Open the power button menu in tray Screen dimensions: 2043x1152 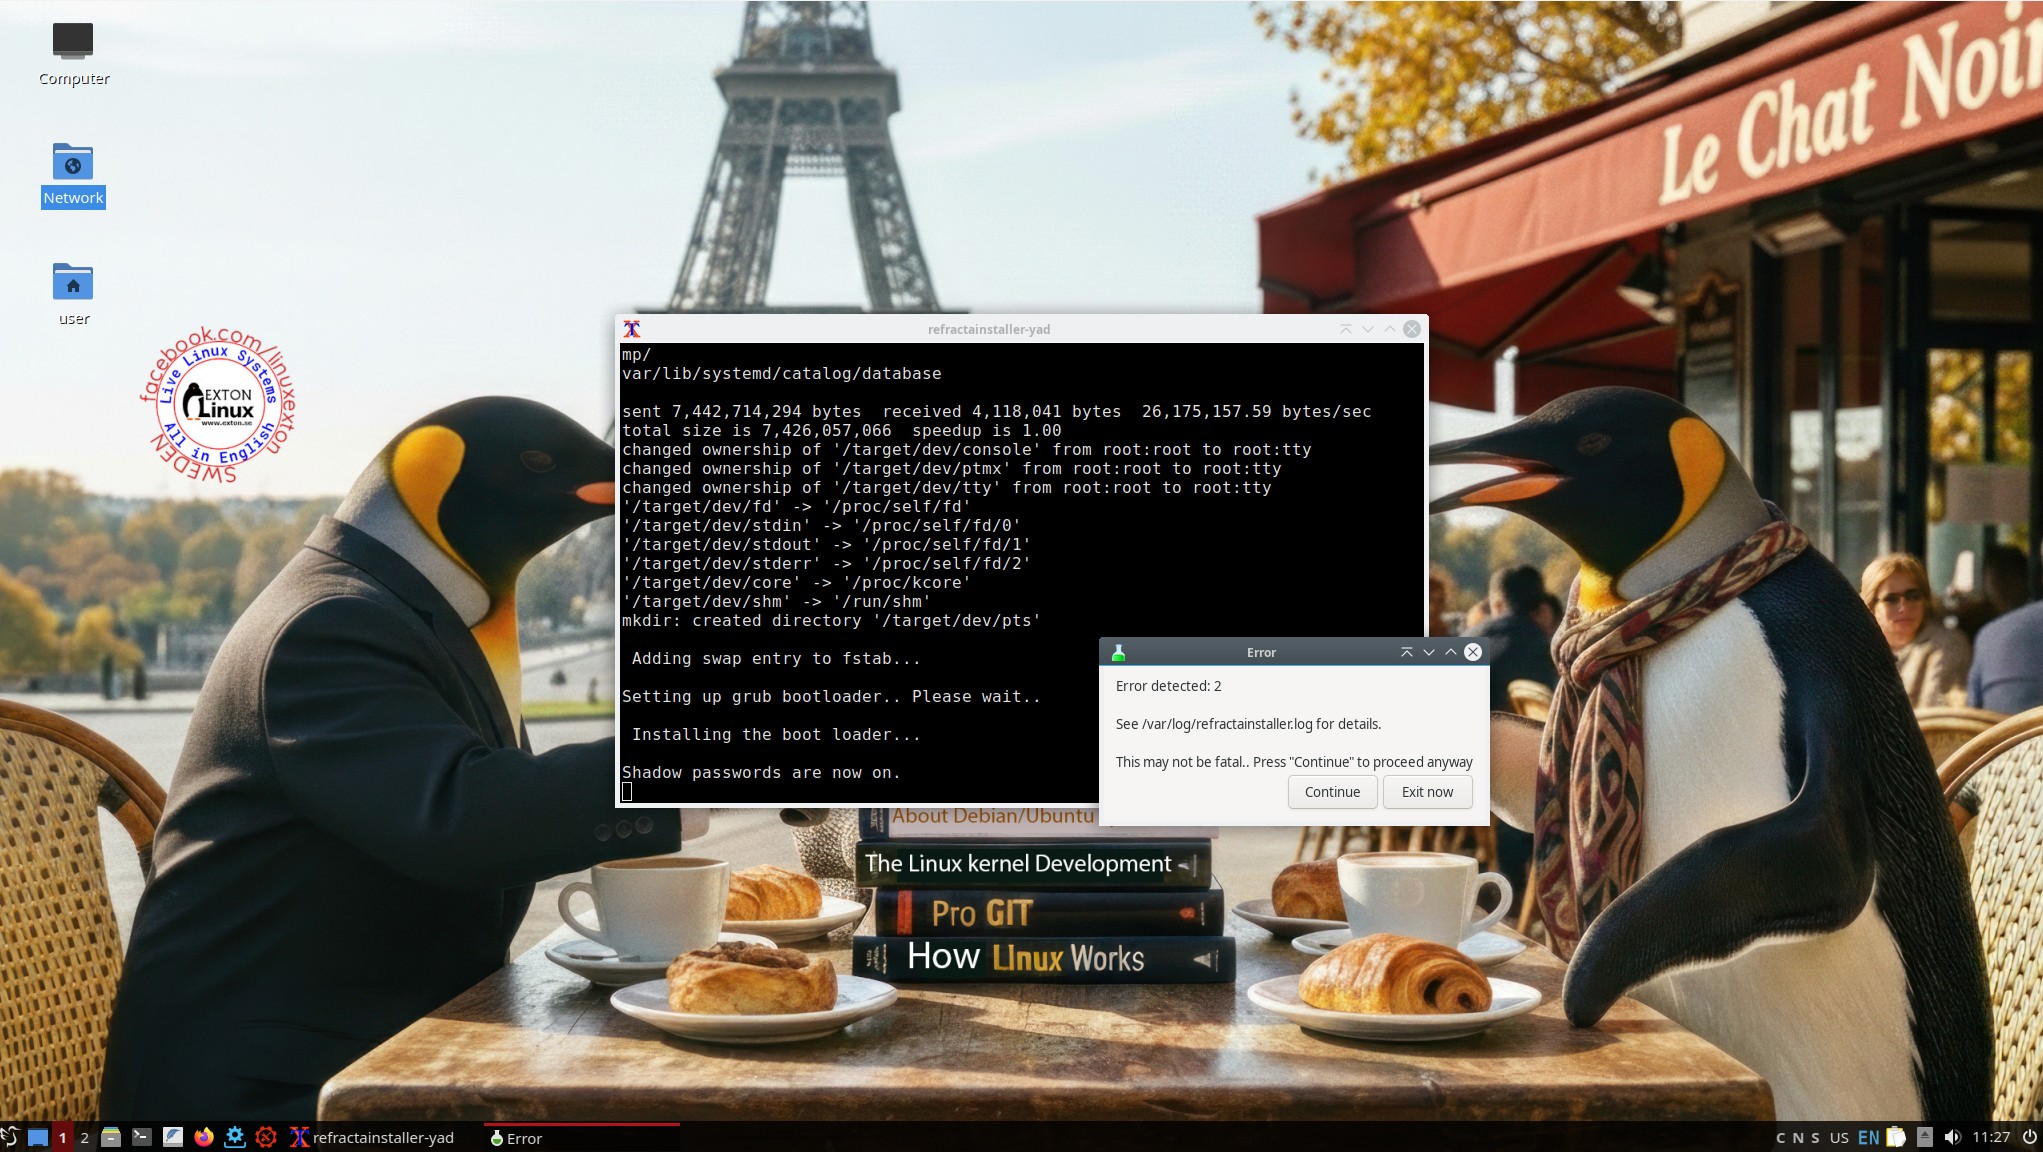click(x=2029, y=1137)
